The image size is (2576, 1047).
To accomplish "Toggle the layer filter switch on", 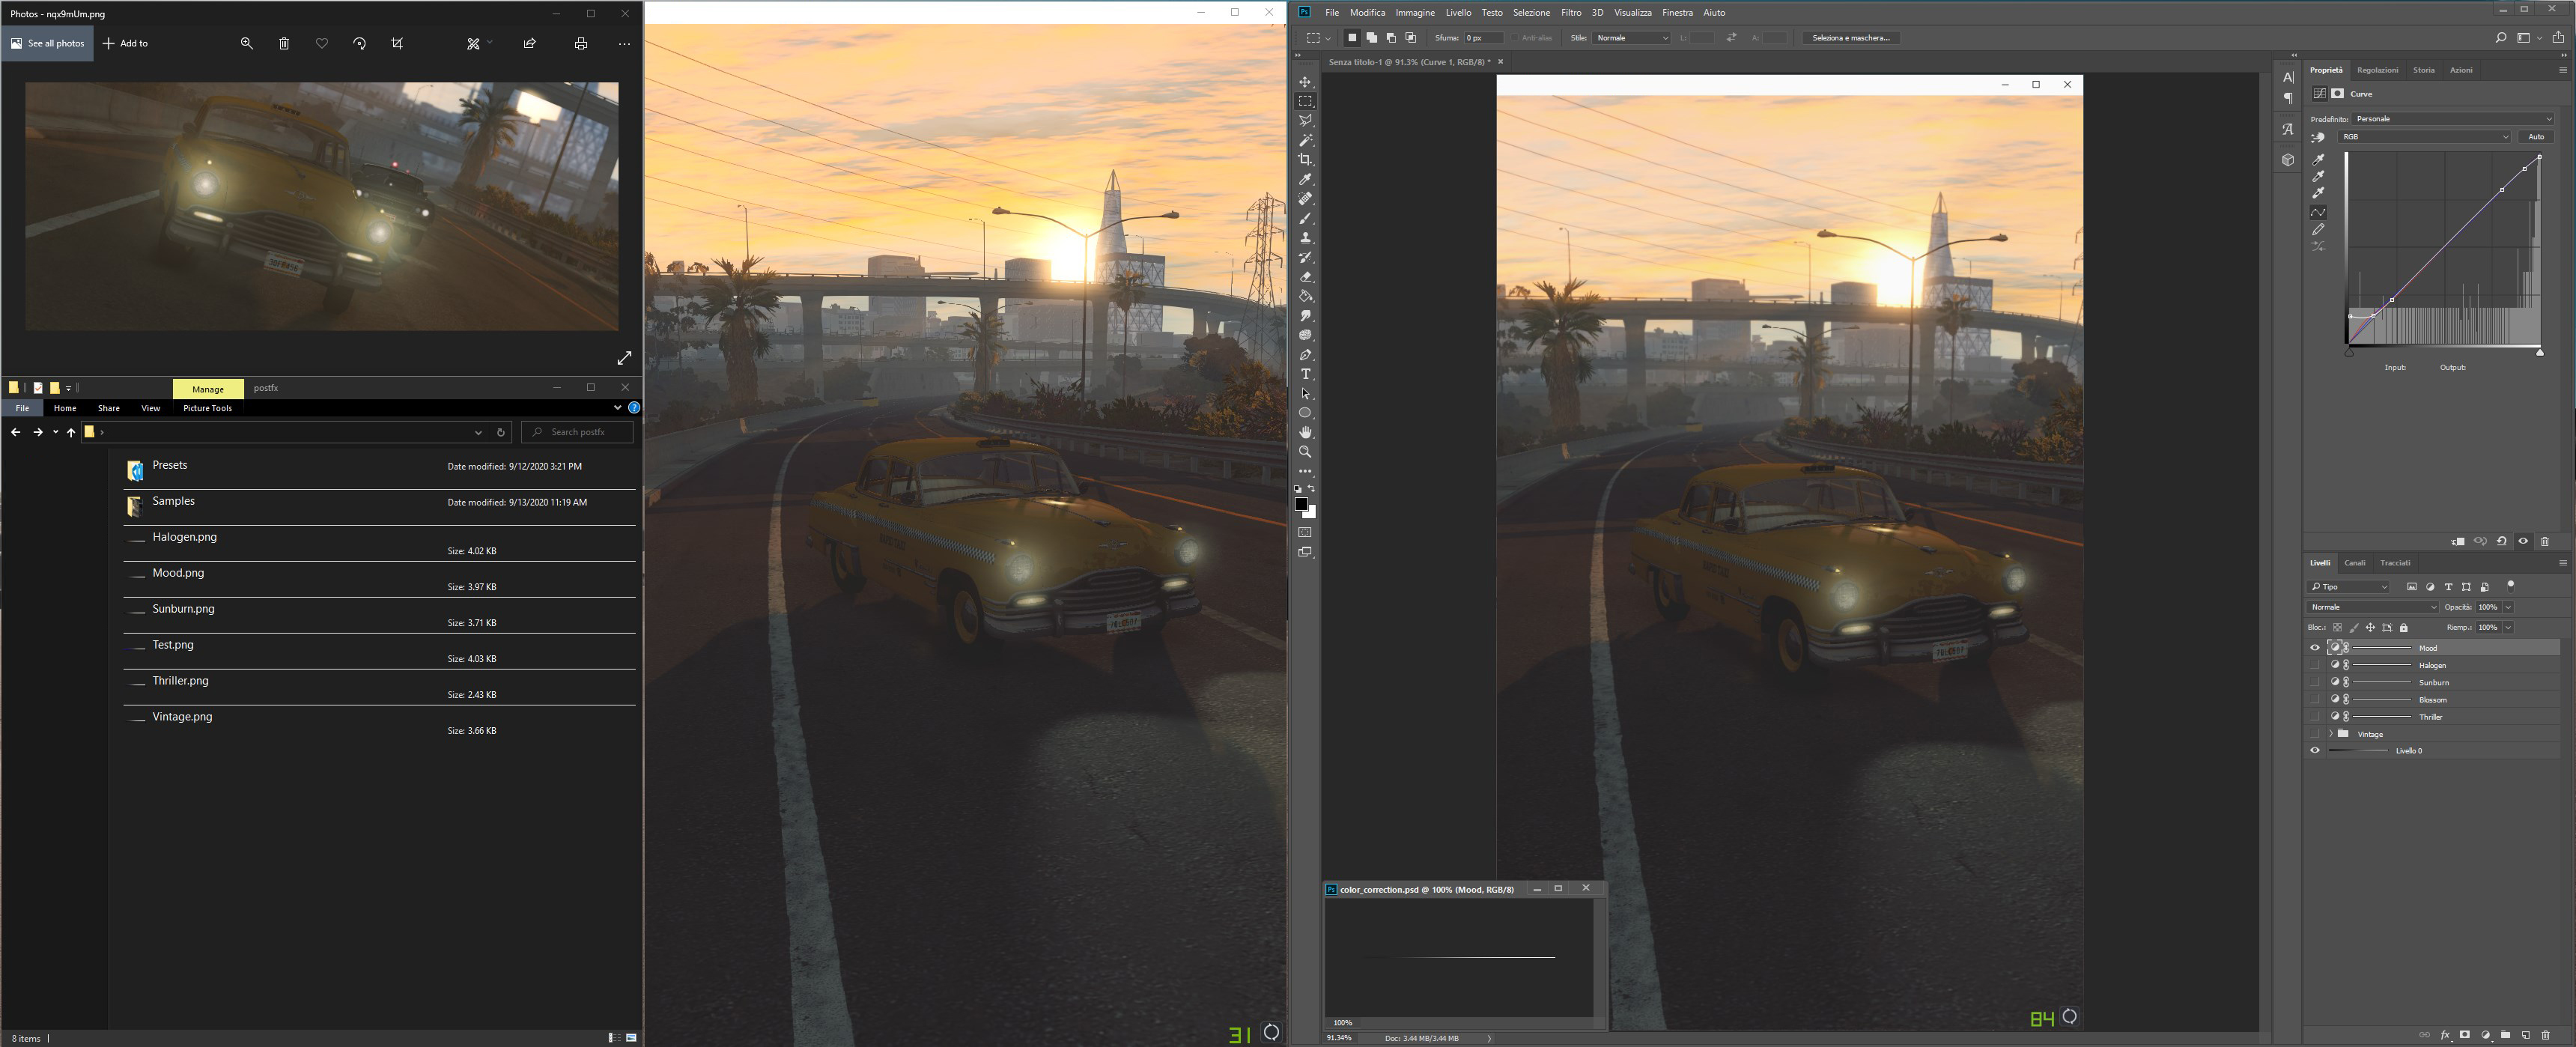I will click(2510, 586).
